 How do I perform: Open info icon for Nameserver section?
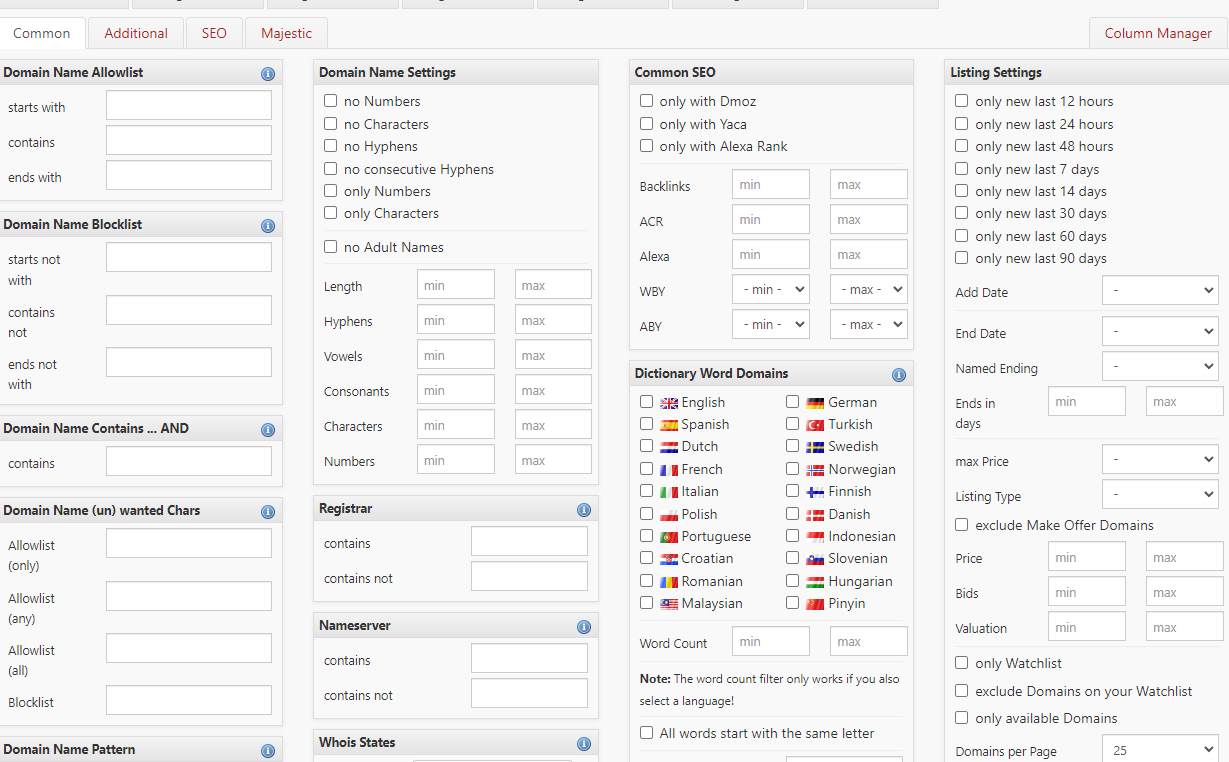tap(584, 627)
